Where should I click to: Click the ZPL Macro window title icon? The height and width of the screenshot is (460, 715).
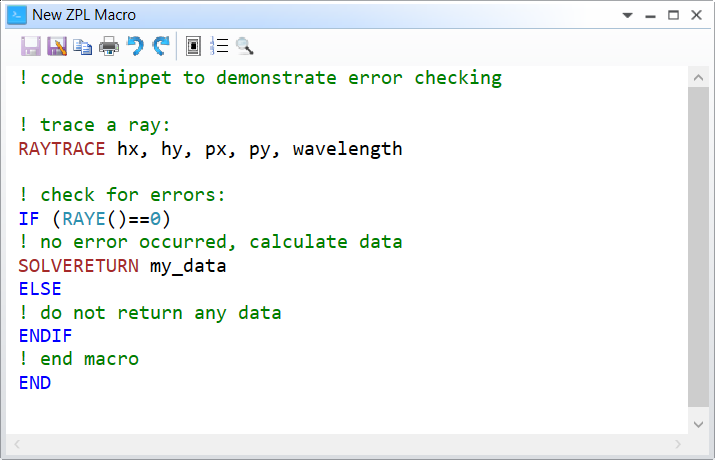[x=17, y=15]
